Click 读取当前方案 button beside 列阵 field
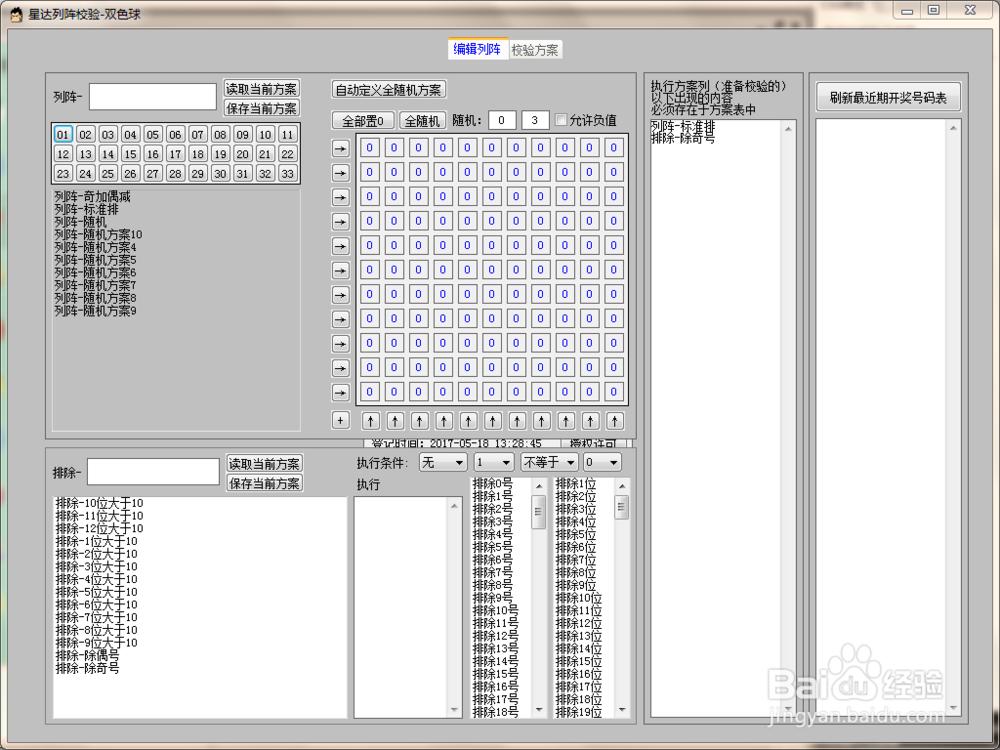Image resolution: width=1000 pixels, height=750 pixels. click(261, 89)
